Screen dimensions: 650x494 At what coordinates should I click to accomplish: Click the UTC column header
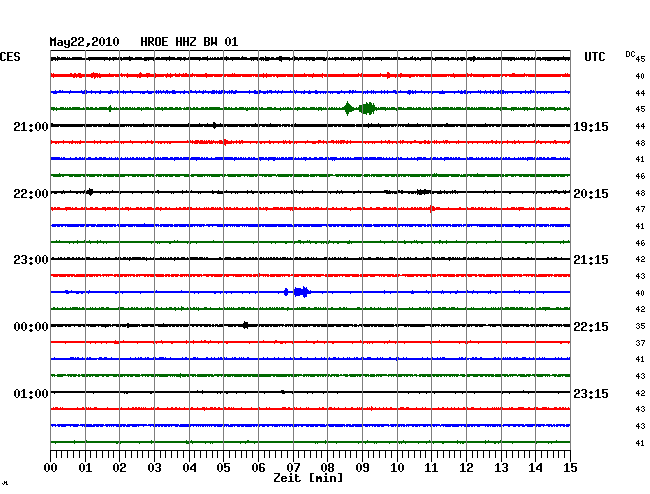pos(595,57)
